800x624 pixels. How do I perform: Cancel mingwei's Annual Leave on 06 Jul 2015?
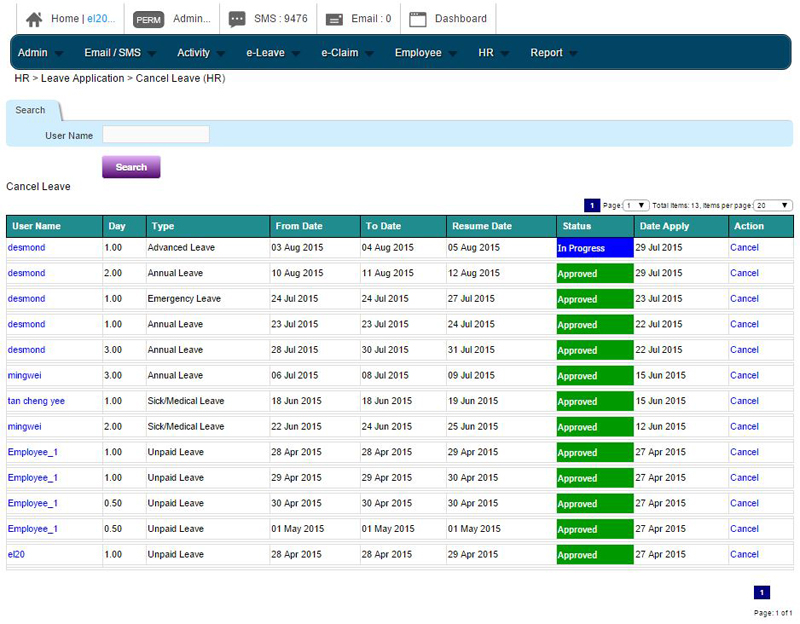[744, 375]
